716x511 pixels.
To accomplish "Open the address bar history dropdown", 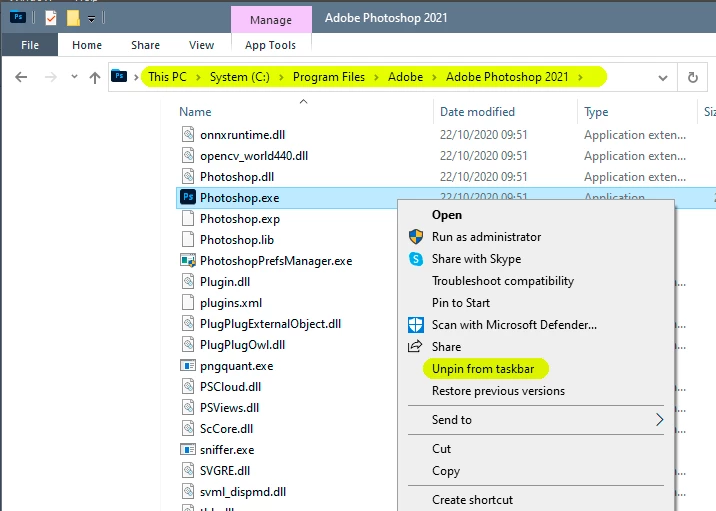I will 663,78.
